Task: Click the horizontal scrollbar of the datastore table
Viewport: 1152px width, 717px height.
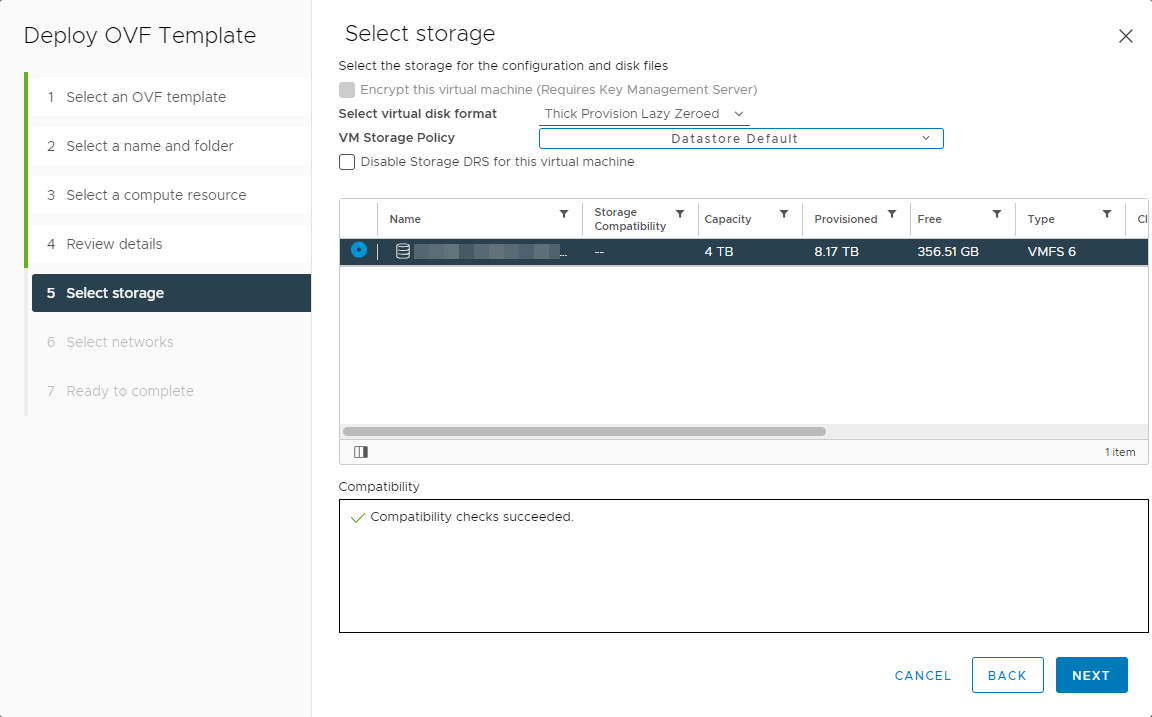Action: (x=584, y=432)
